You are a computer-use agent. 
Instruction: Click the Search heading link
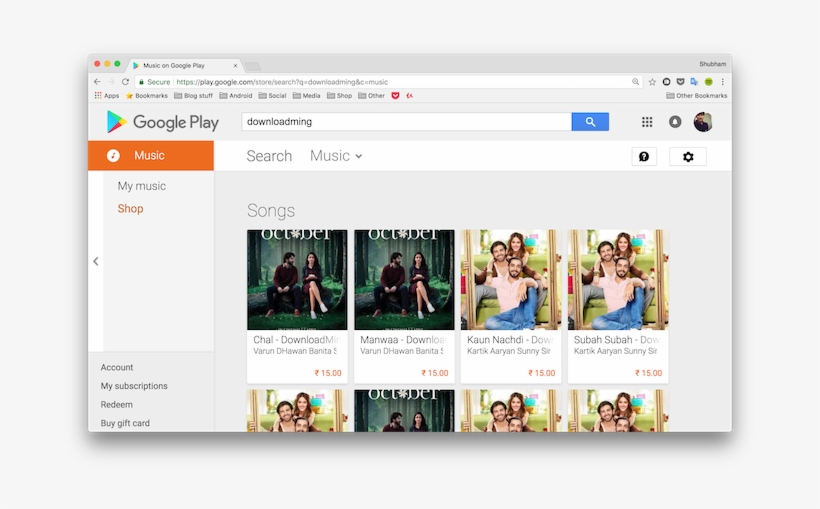pos(269,156)
